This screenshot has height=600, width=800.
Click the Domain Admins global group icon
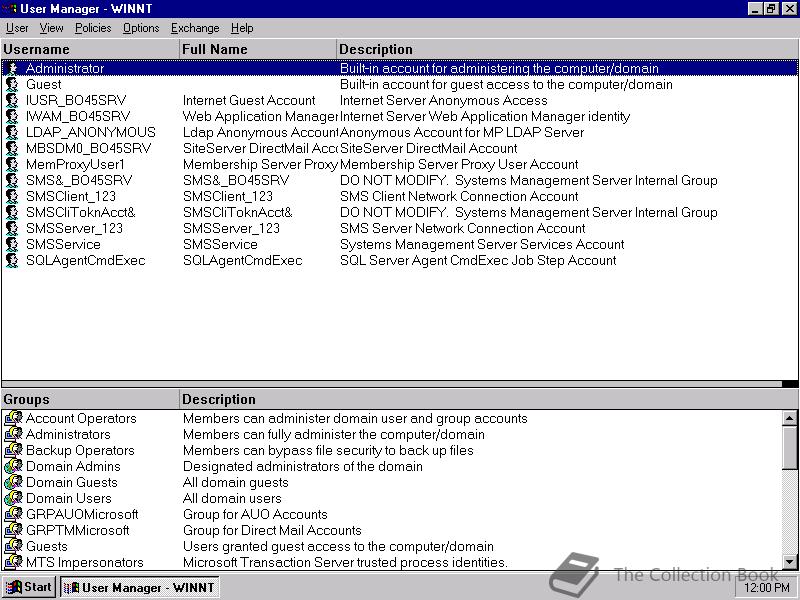click(x=13, y=466)
